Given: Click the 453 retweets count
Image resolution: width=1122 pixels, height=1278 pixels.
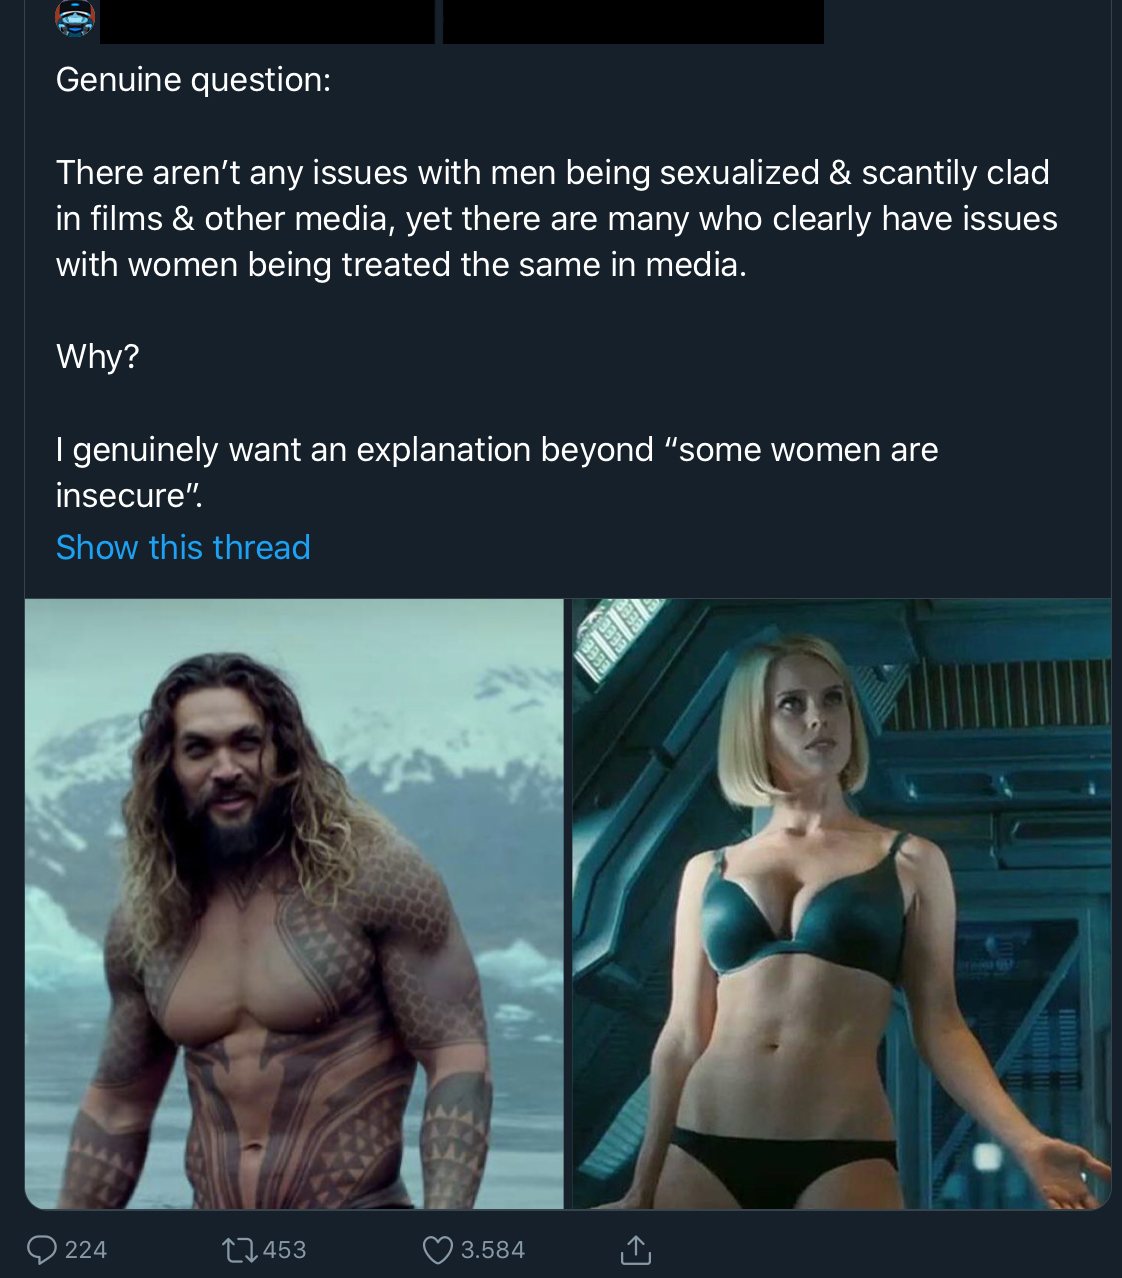Looking at the screenshot, I should (x=285, y=1249).
